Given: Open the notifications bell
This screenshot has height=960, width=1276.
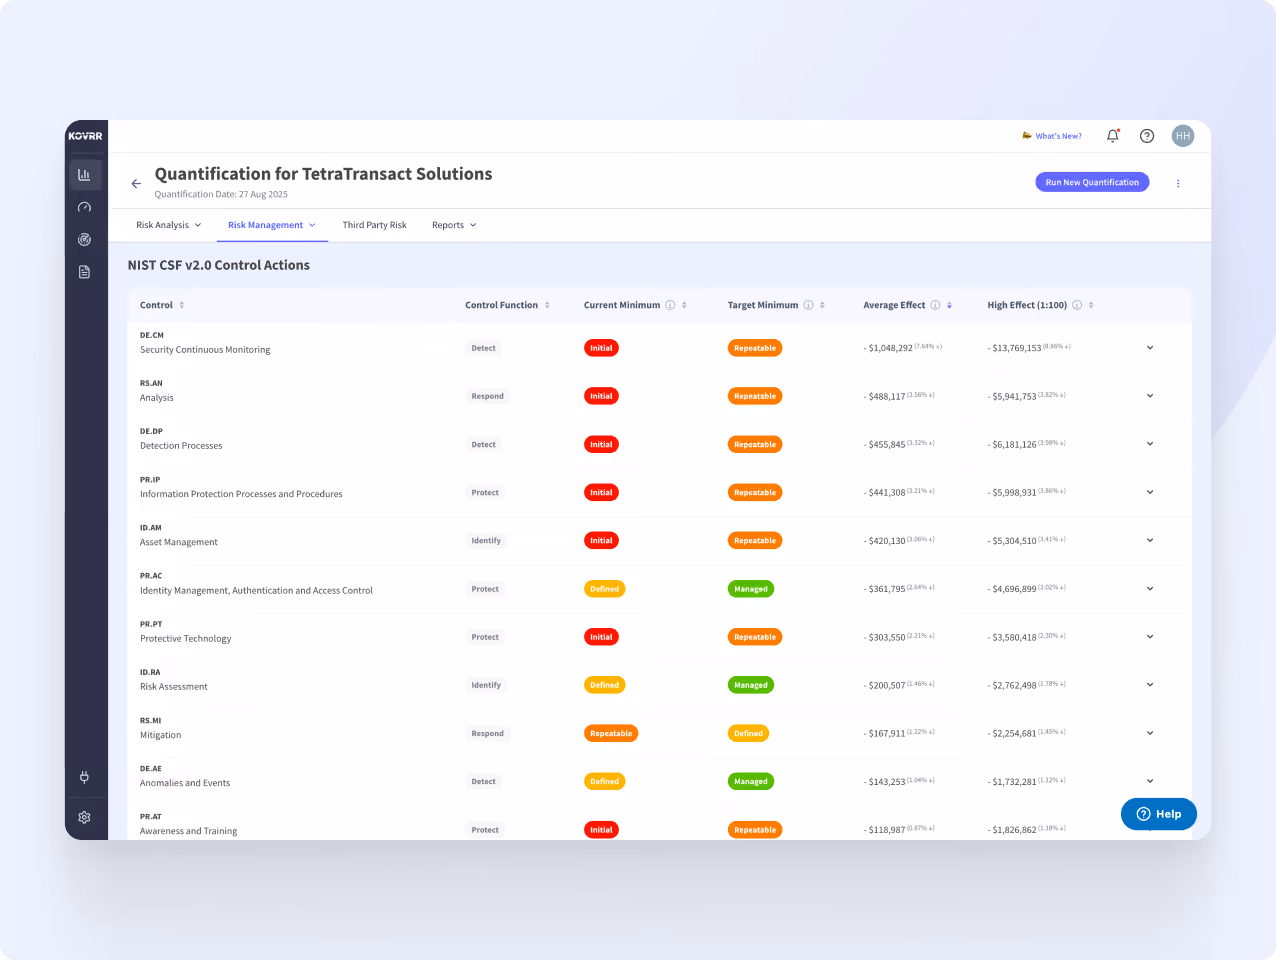Looking at the screenshot, I should [1113, 136].
